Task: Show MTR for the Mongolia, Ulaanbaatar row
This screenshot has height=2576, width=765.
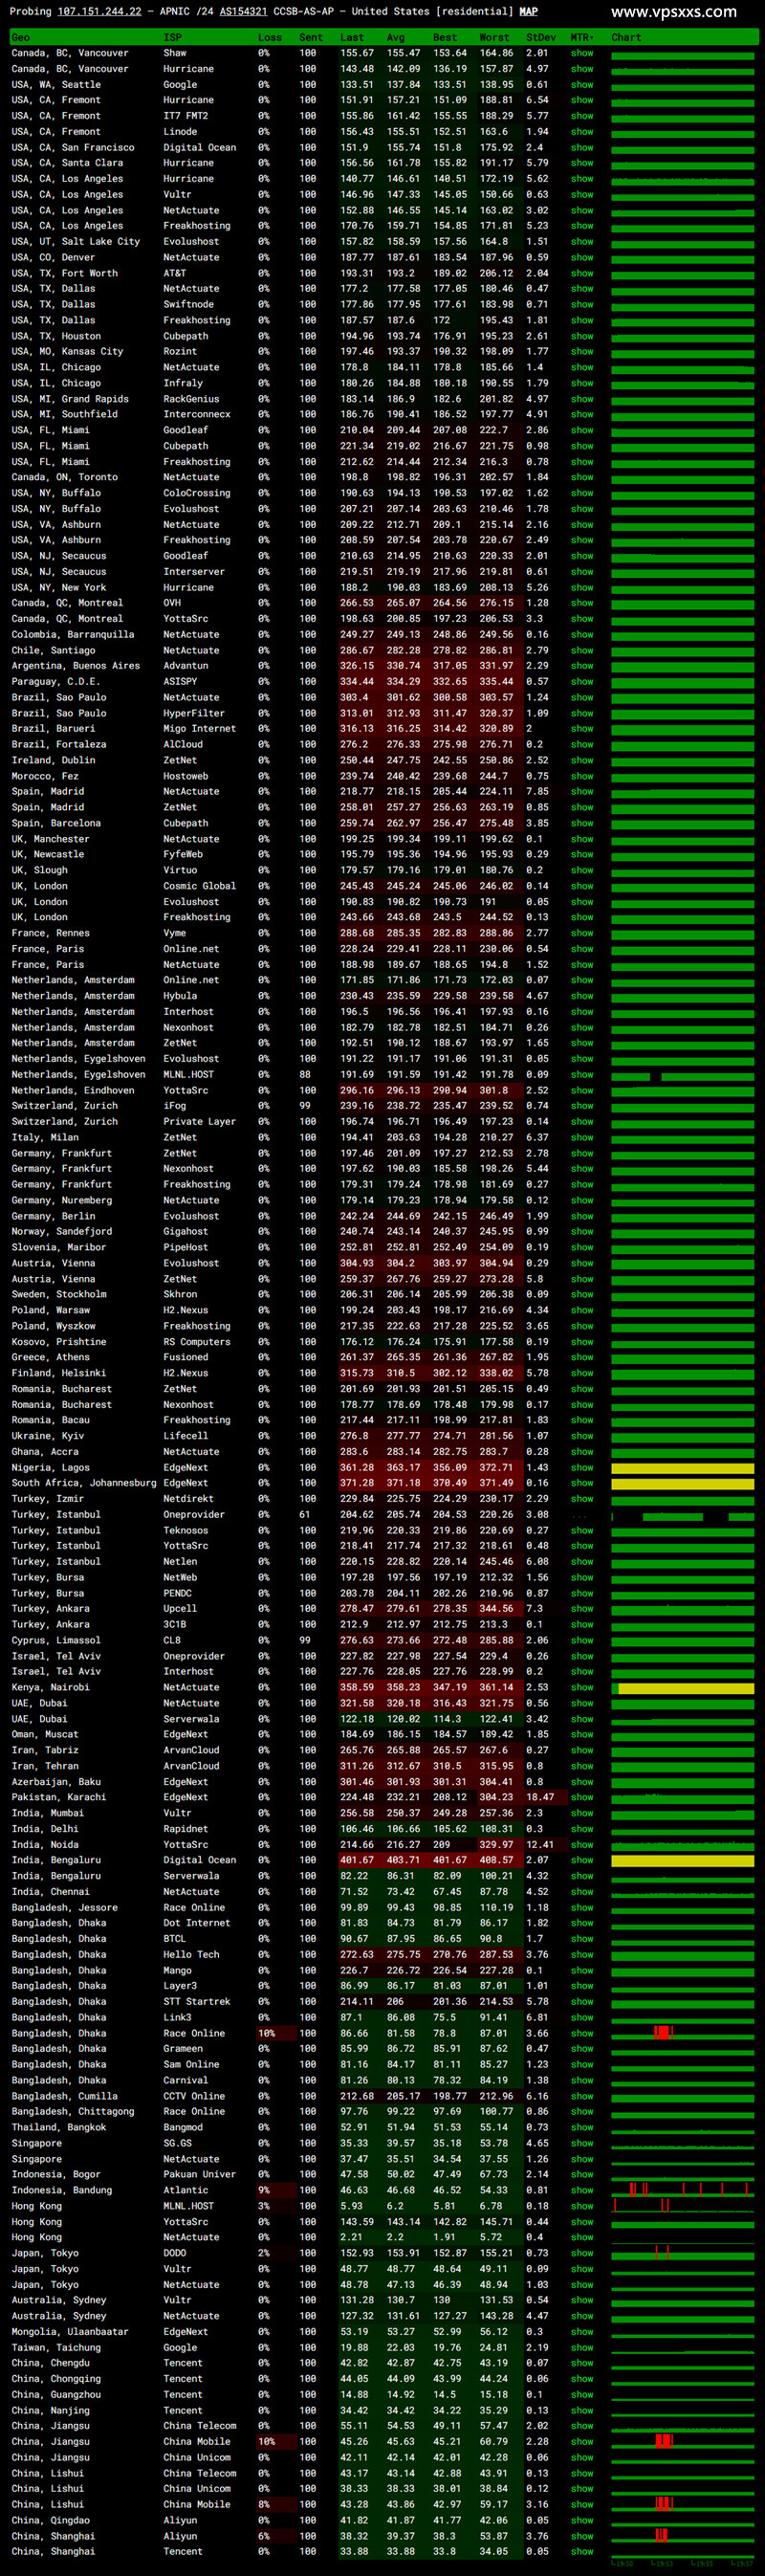Action: point(582,2331)
